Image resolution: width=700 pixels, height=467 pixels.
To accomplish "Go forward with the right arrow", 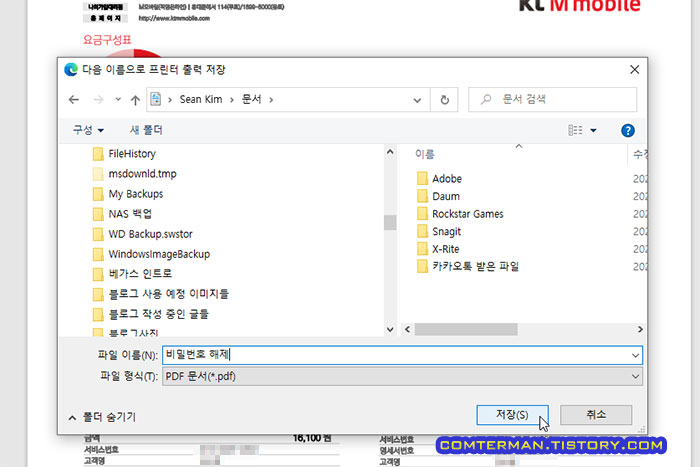I will 98,100.
